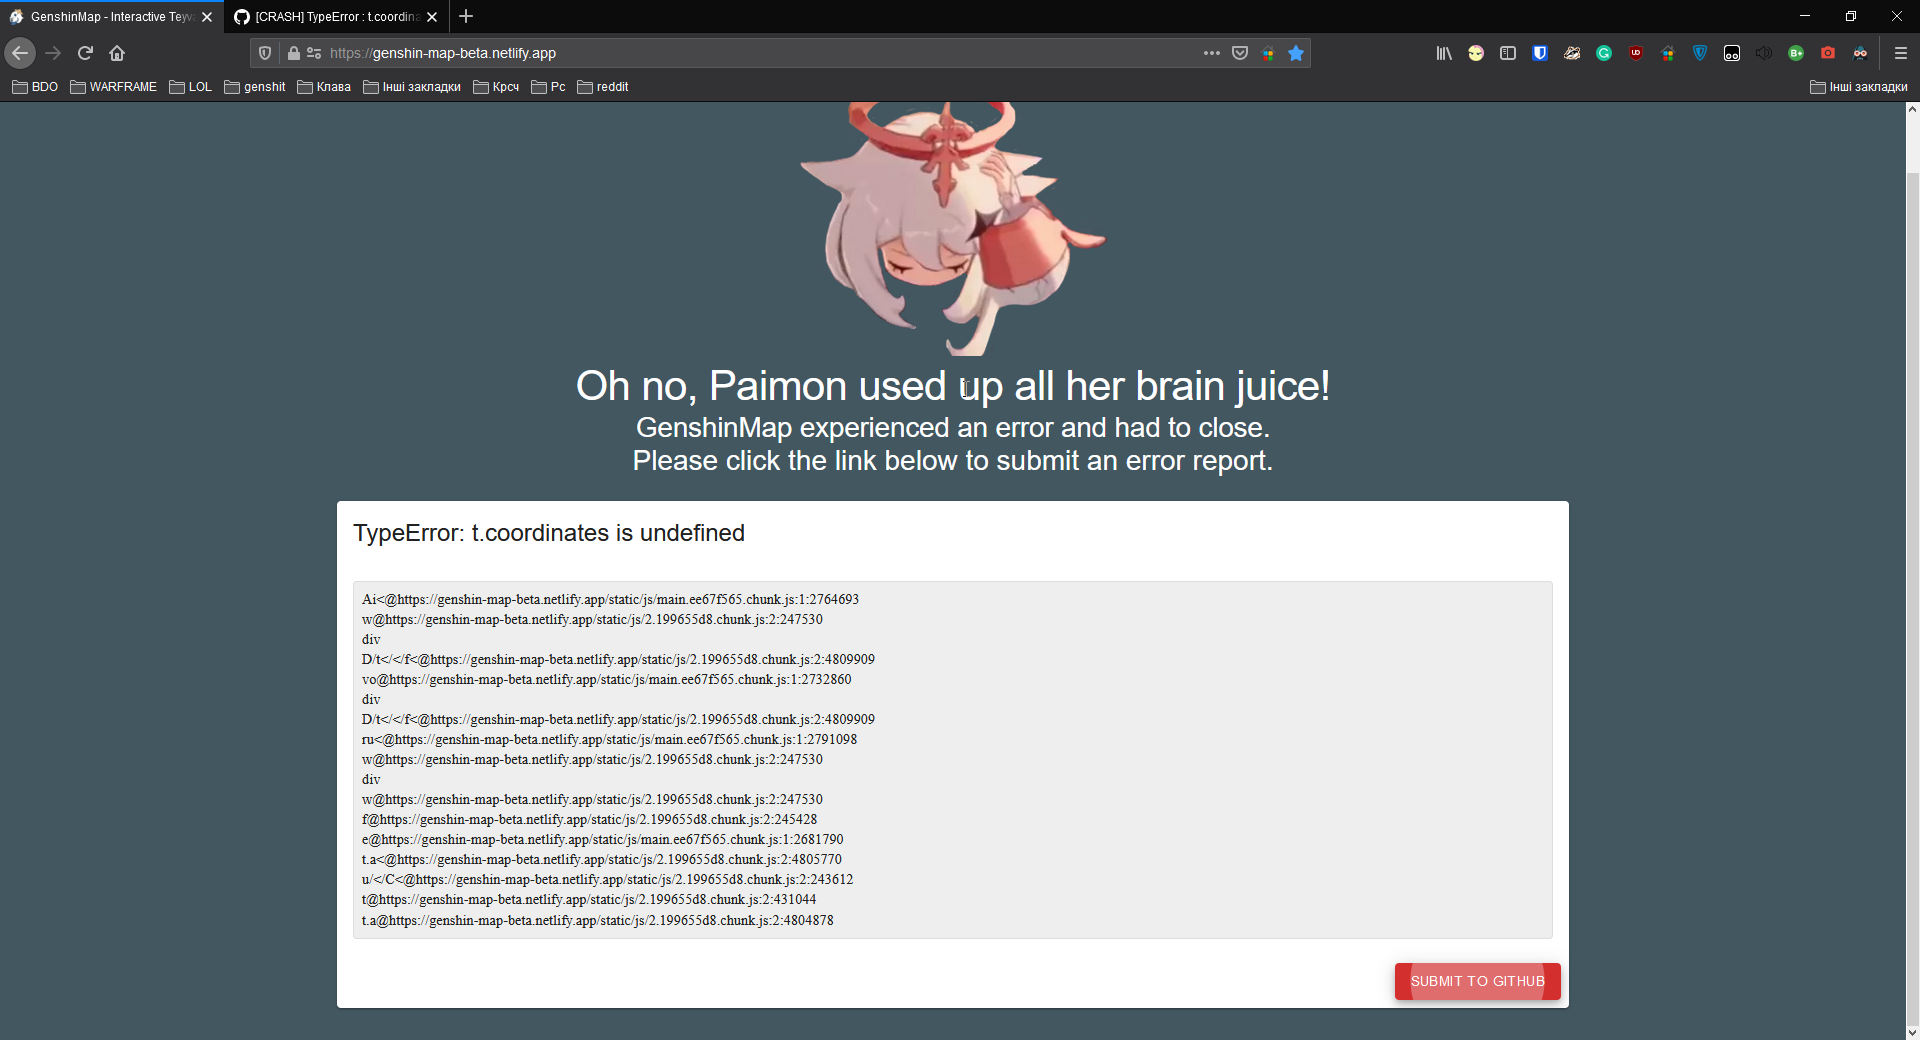Viewport: 1920px width, 1040px height.
Task: Open the green B+ extension
Action: coord(1796,53)
